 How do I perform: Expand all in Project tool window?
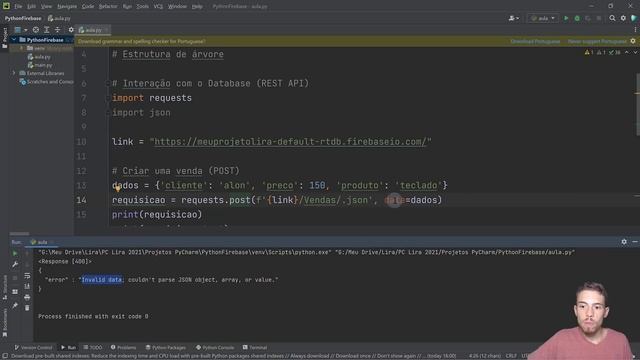[x=47, y=30]
